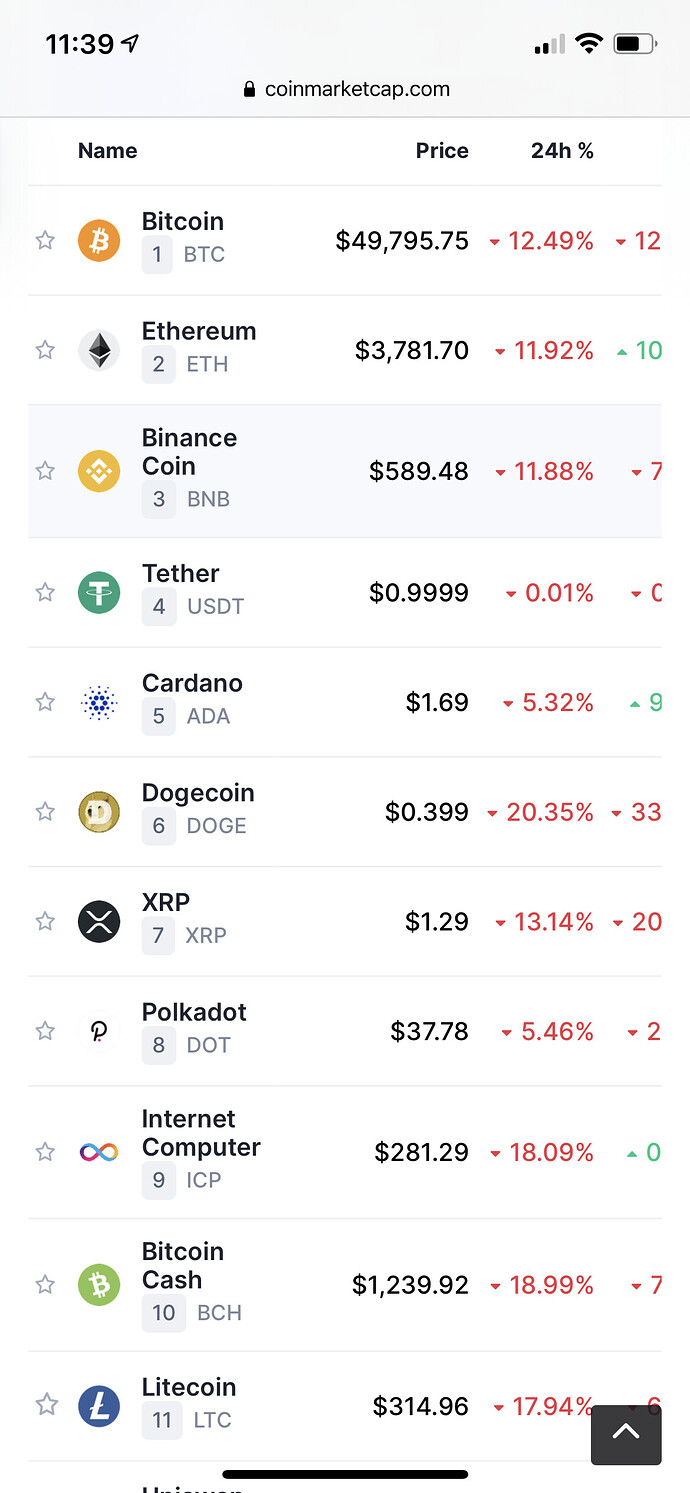Open the Ethereum coin name link

199,331
